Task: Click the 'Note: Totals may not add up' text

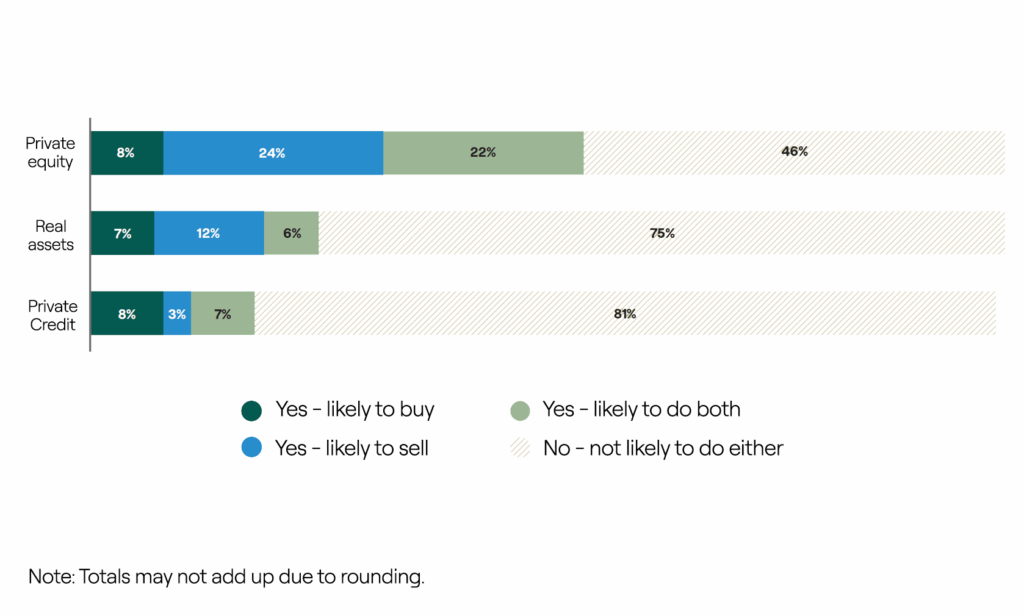Action: coord(227,577)
